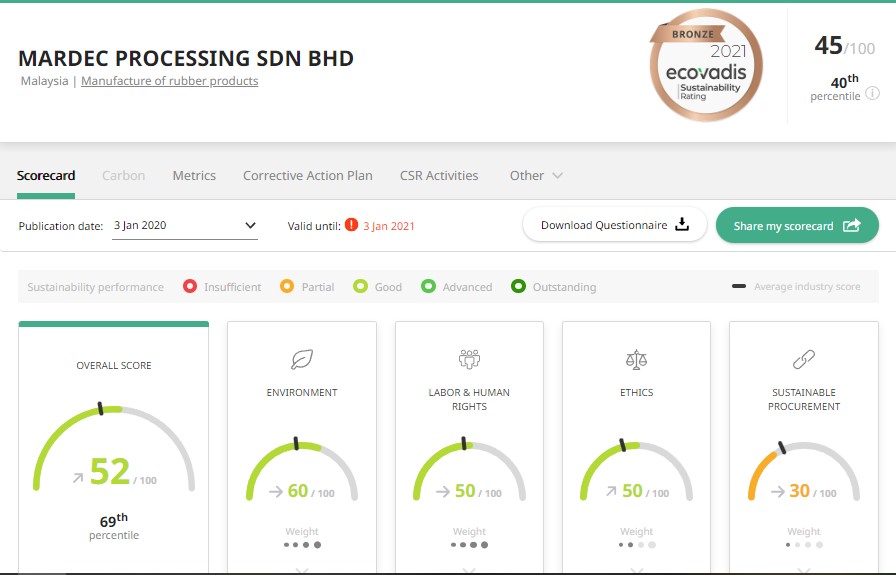
Task: Click the arrow beside Sustainable Procurement score 30
Action: [x=778, y=492]
